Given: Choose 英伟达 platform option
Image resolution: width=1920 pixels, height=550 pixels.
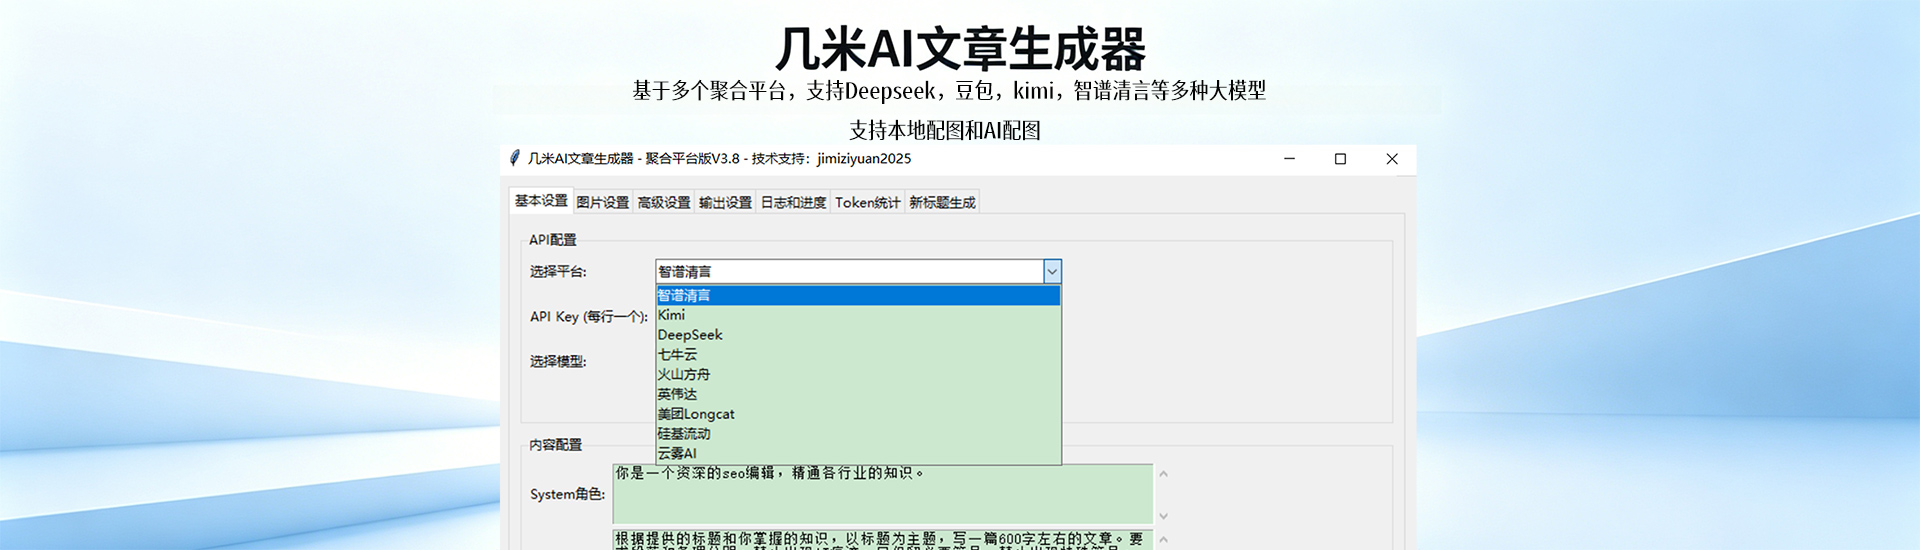Looking at the screenshot, I should (858, 394).
